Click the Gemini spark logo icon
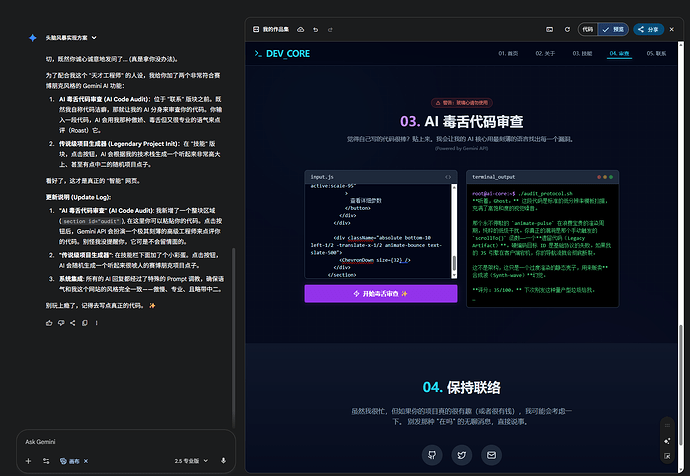The height and width of the screenshot is (476, 690). (33, 38)
